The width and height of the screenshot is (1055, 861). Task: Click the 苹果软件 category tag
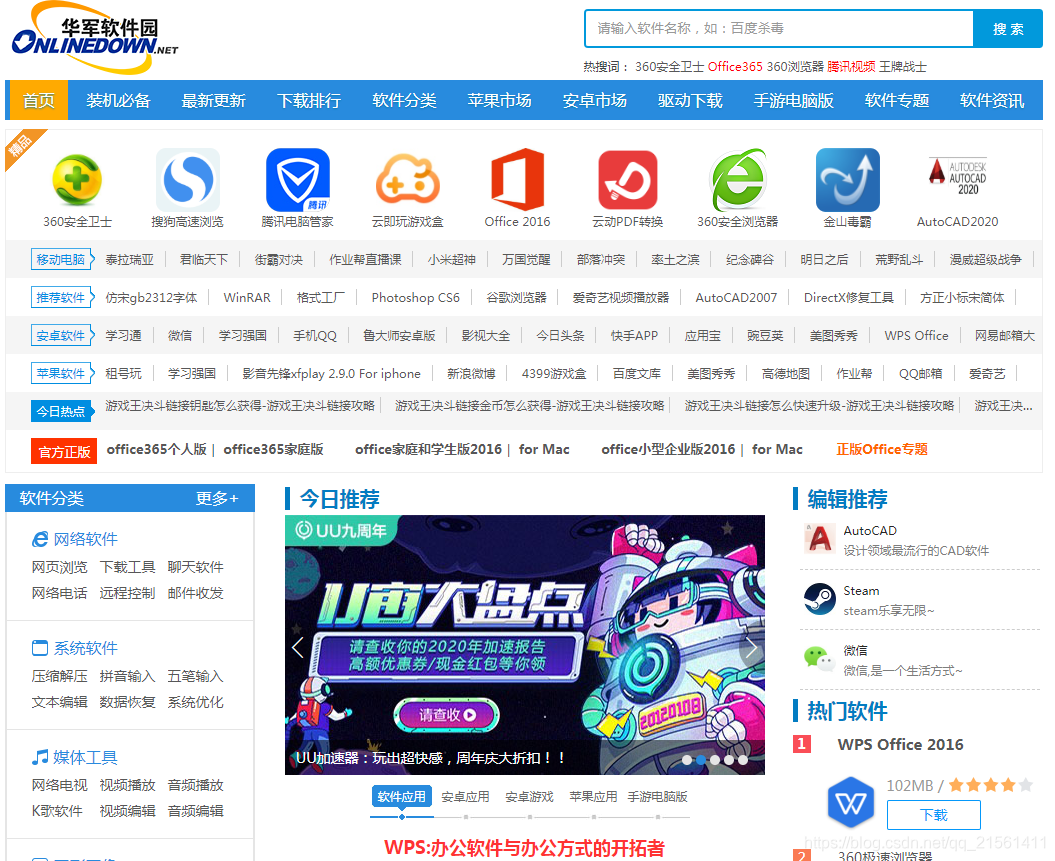point(61,373)
